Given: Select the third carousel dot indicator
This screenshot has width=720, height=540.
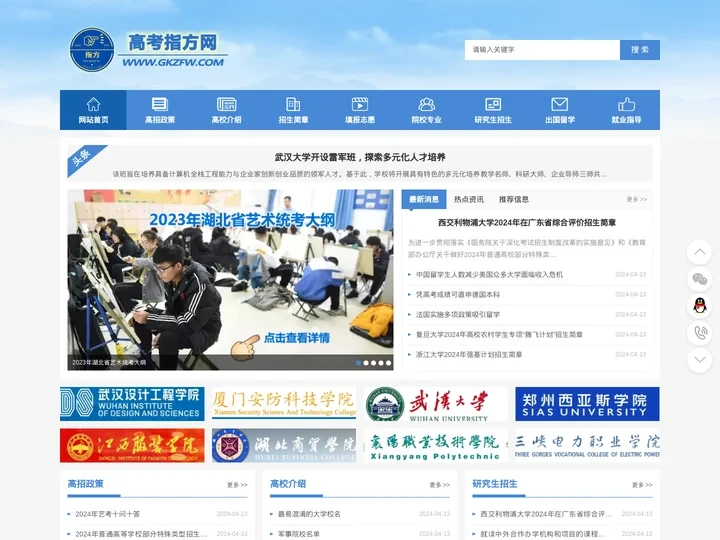Looking at the screenshot, I should (373, 363).
